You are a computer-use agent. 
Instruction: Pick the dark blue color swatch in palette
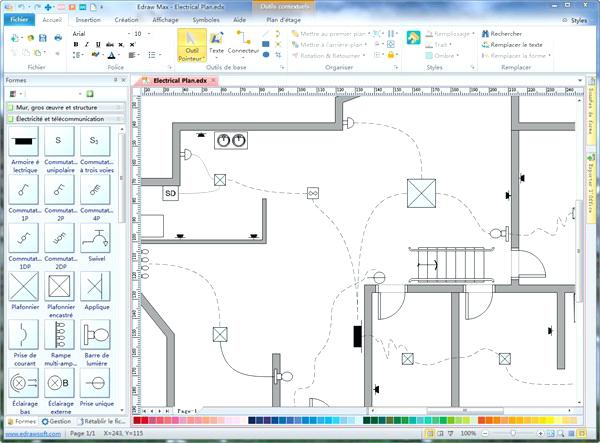(x=252, y=420)
